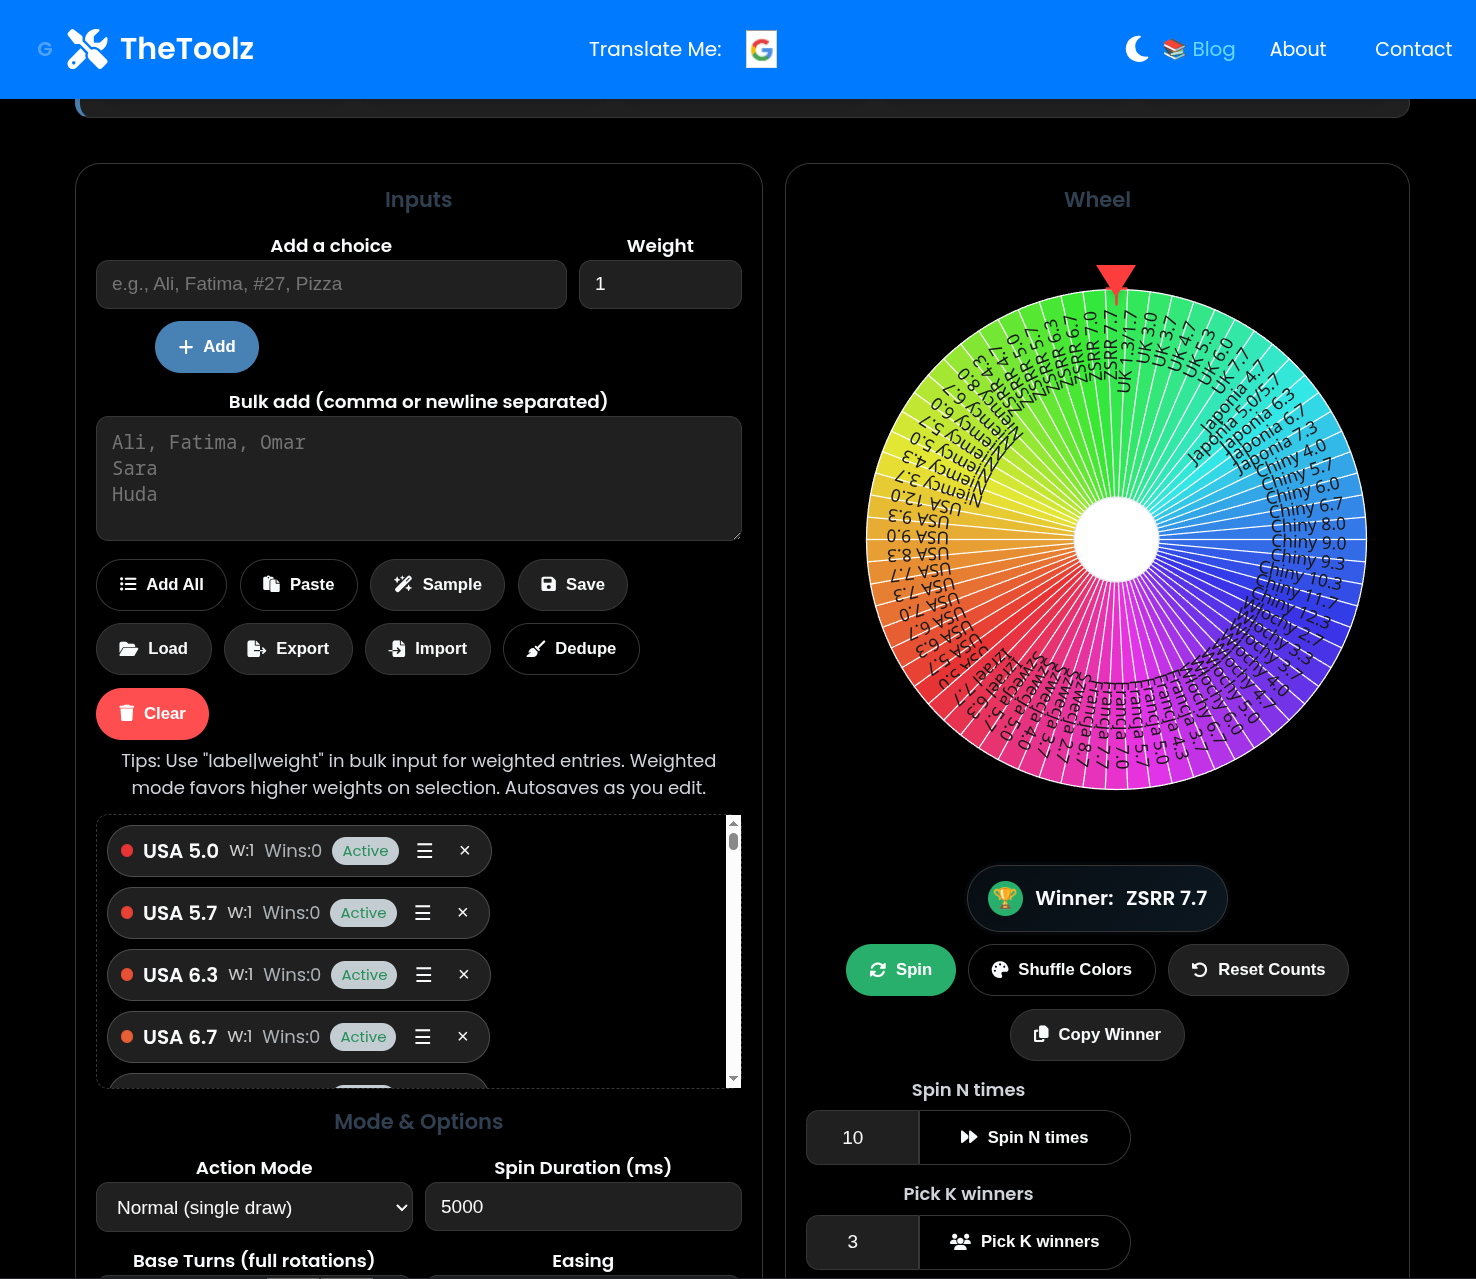Open menu handle for USA 5.7
Screen dimensions: 1476x1279
click(423, 913)
